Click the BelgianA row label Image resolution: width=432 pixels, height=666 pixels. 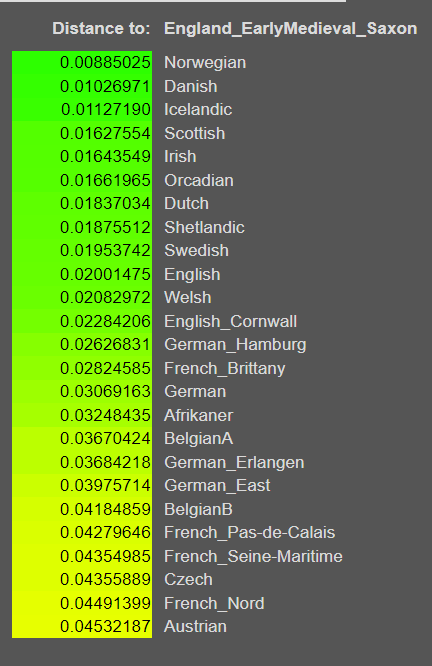coord(198,438)
